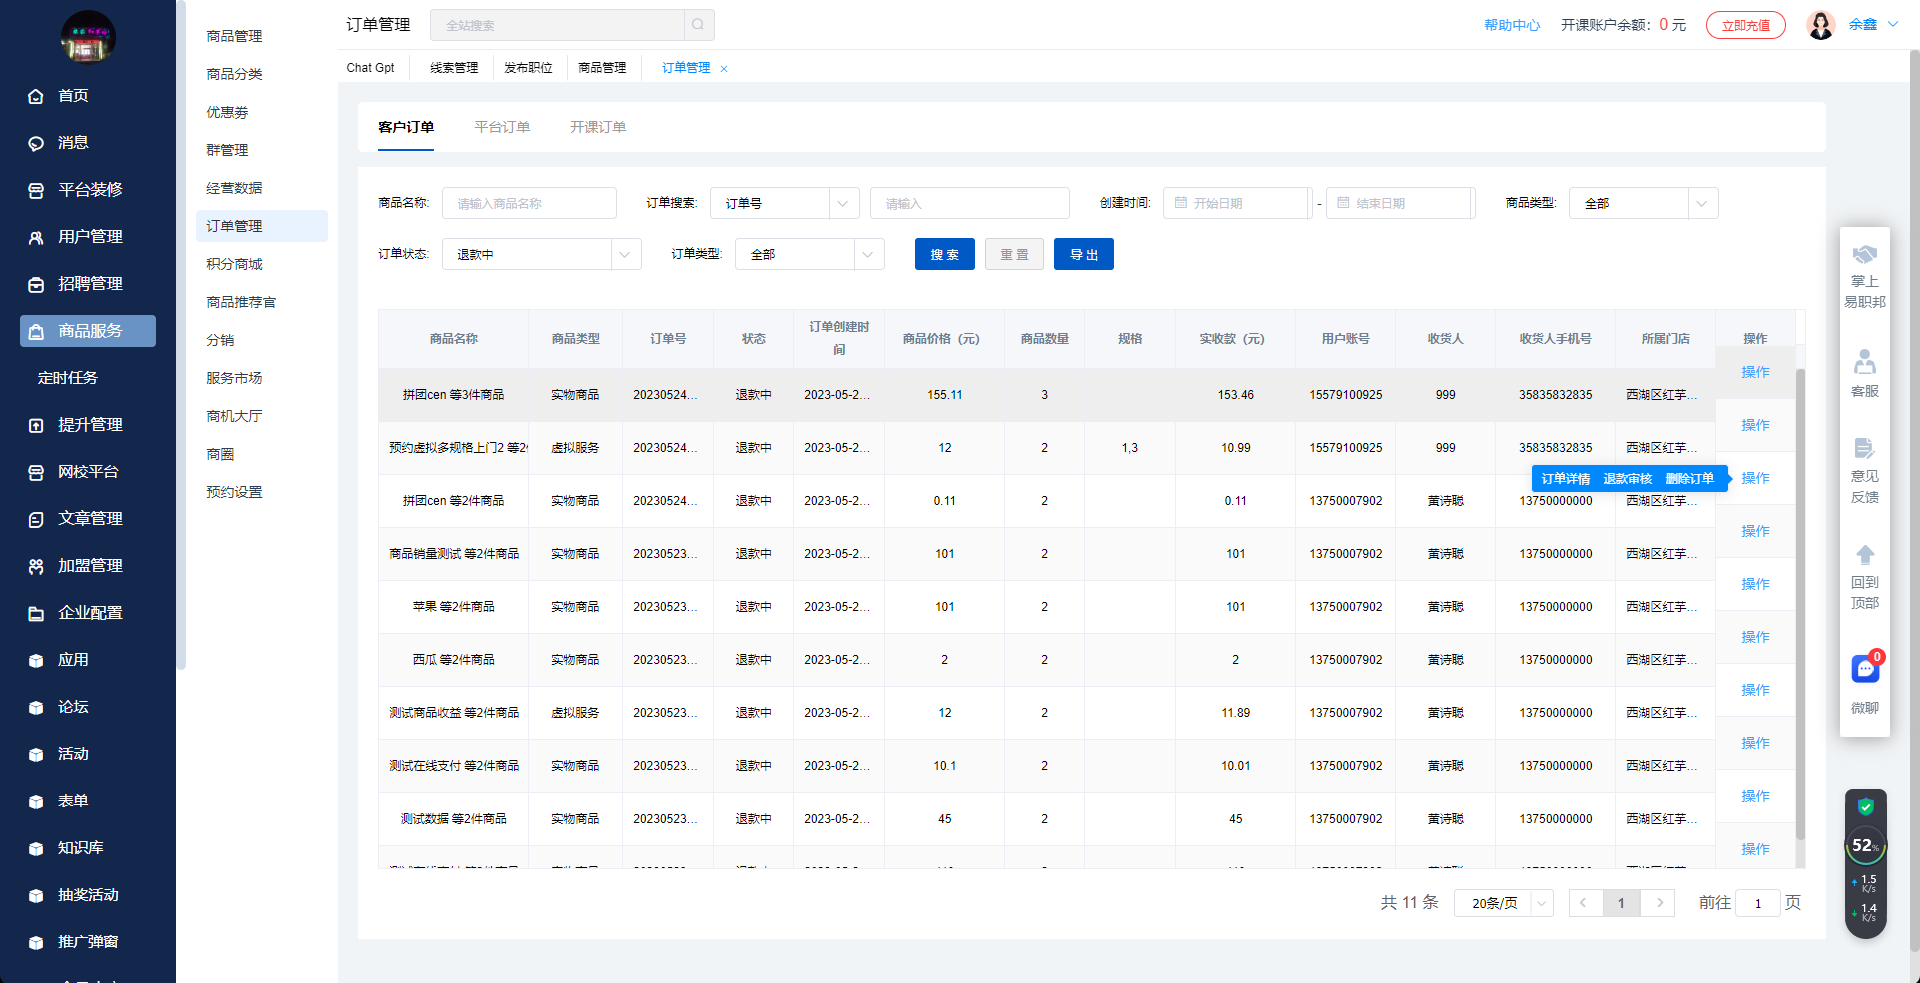Click the 意见反馈 feedback icon
The width and height of the screenshot is (1920, 983).
[1865, 448]
